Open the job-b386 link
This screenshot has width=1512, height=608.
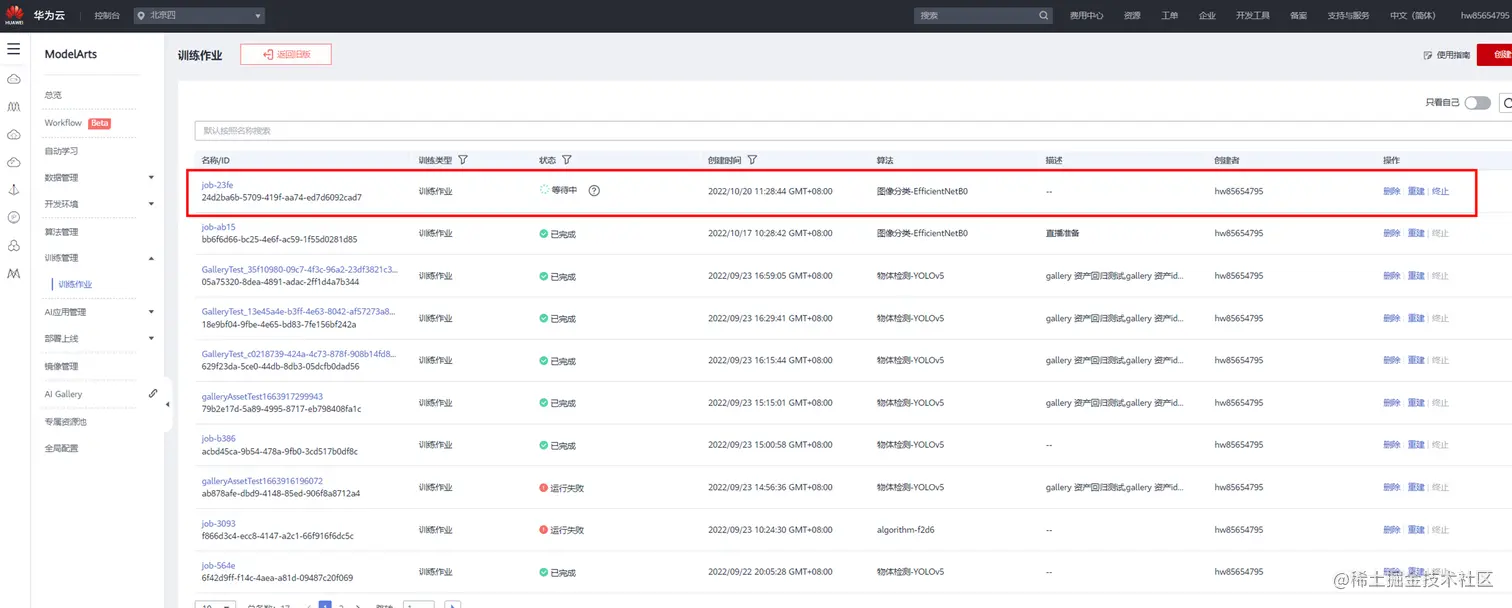(x=218, y=439)
